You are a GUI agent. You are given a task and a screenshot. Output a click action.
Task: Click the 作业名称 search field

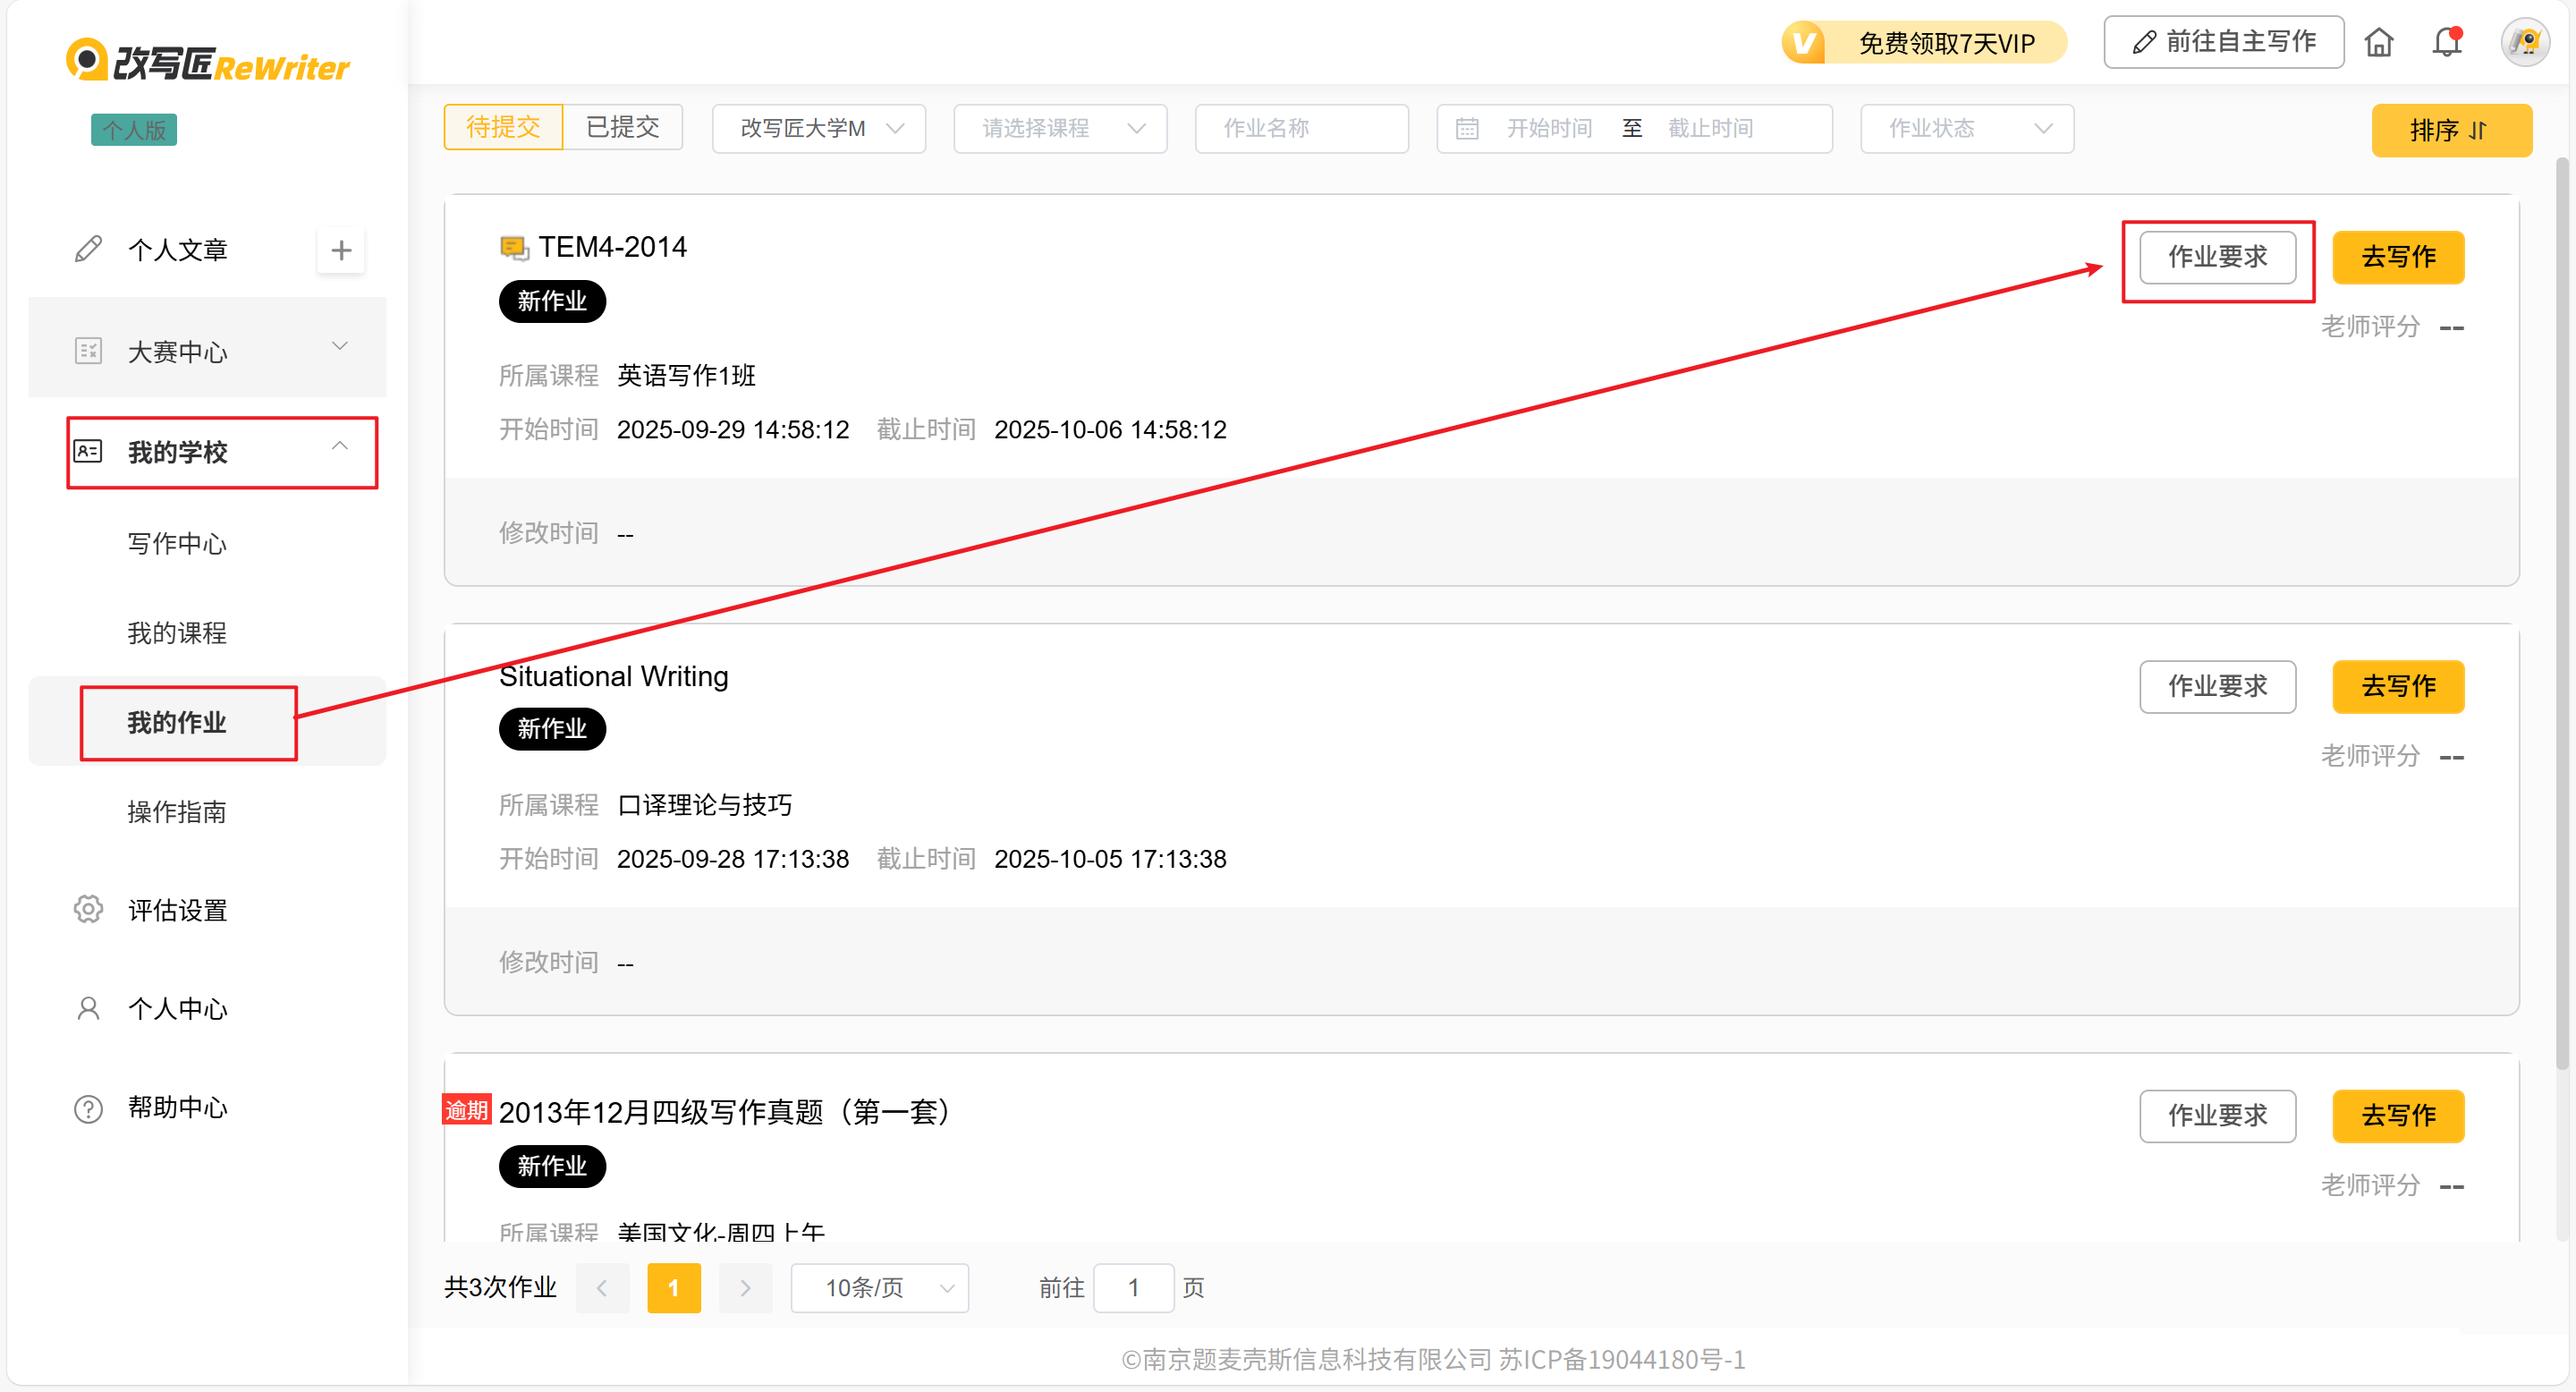tap(1301, 128)
